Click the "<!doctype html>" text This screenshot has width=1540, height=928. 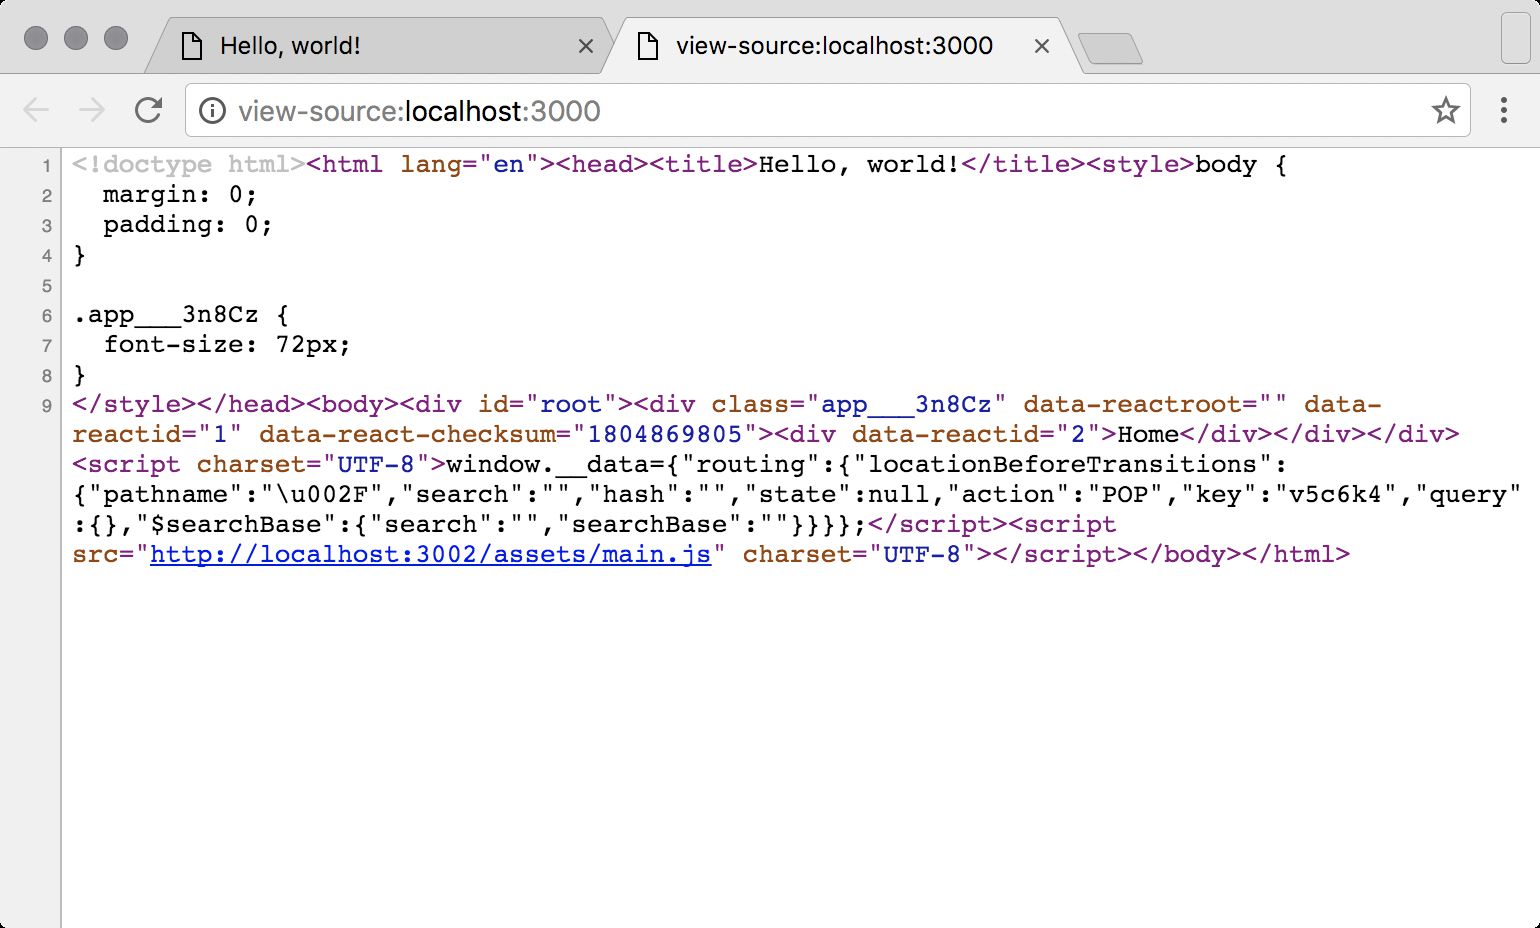[189, 164]
